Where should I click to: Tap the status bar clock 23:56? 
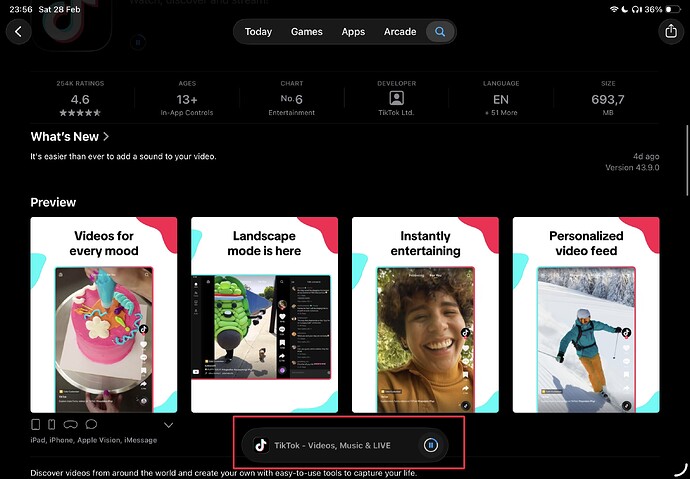21,9
